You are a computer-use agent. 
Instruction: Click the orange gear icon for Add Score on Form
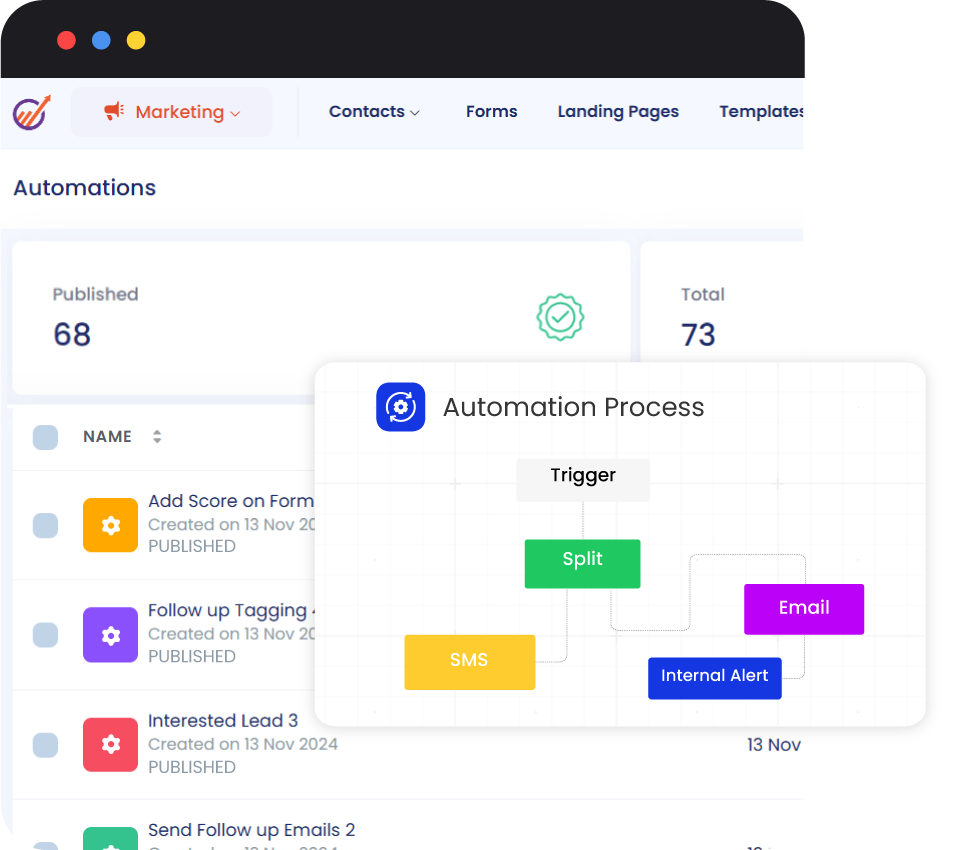(110, 525)
